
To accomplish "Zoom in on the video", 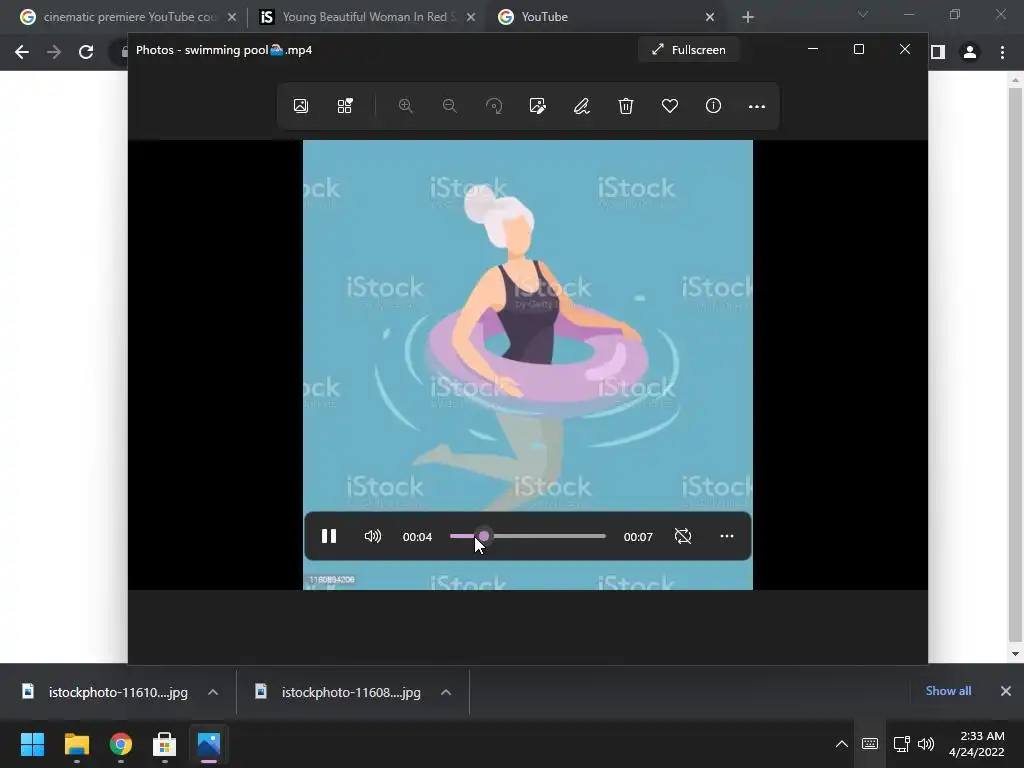I will tap(406, 106).
